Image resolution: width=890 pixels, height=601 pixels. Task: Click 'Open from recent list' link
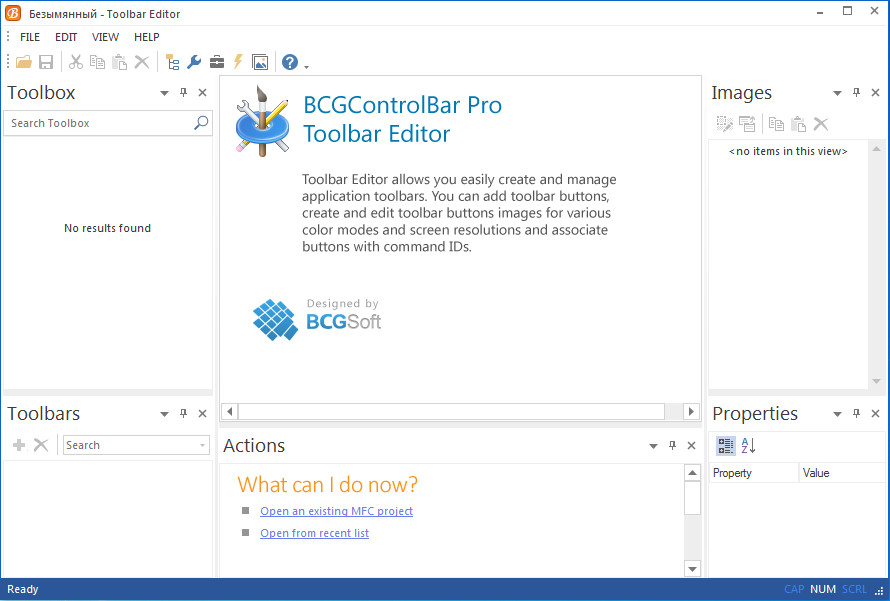tap(314, 533)
